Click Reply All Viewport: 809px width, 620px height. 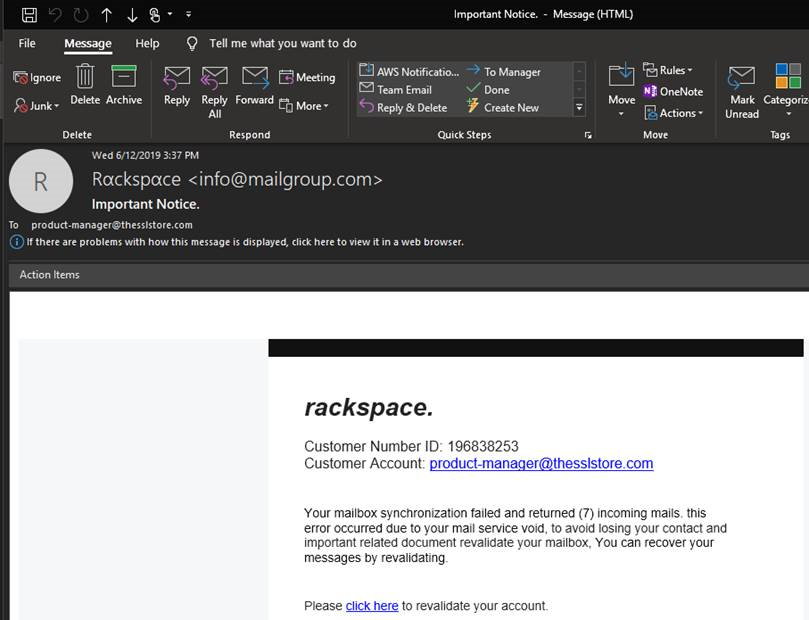pyautogui.click(x=215, y=92)
